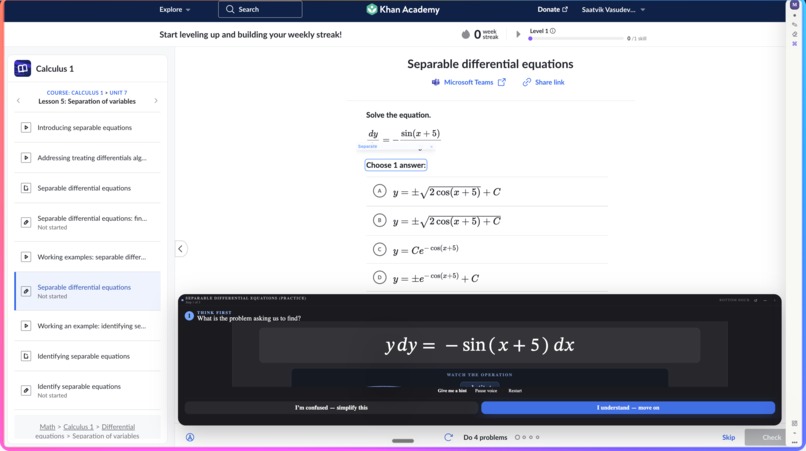Image resolution: width=806 pixels, height=451 pixels.
Task: Minimize the dark tutor panel
Action: [765, 300]
